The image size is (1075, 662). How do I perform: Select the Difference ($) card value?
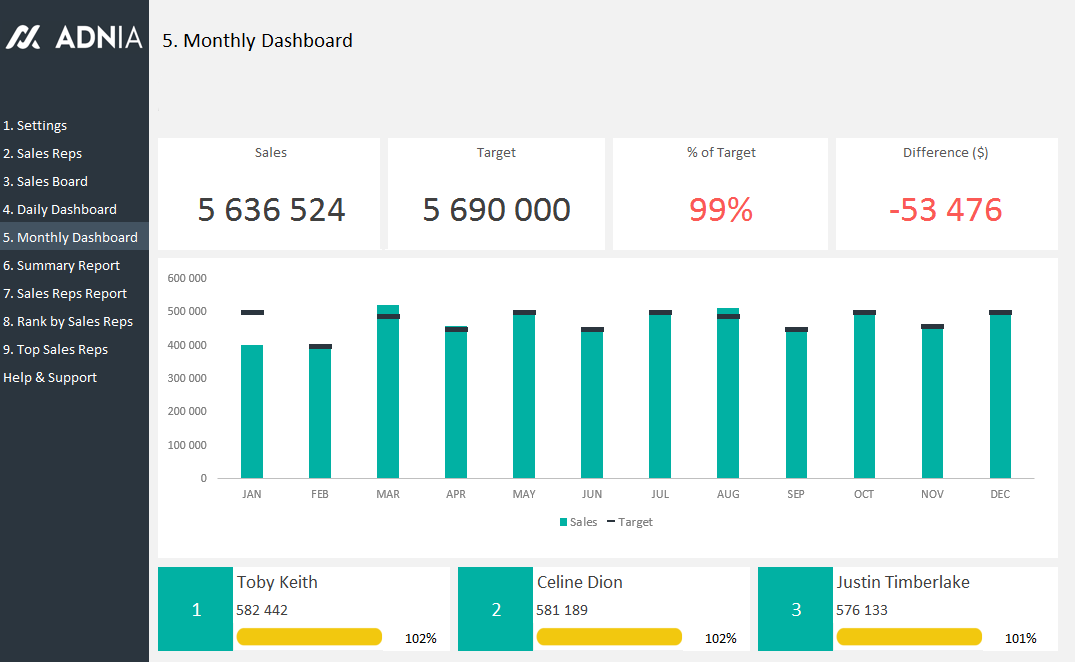click(945, 210)
